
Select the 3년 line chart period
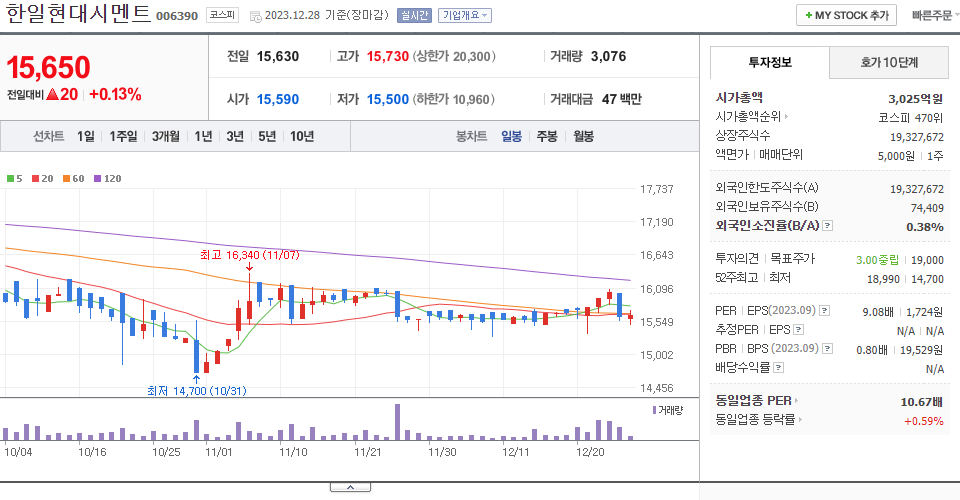[x=235, y=136]
